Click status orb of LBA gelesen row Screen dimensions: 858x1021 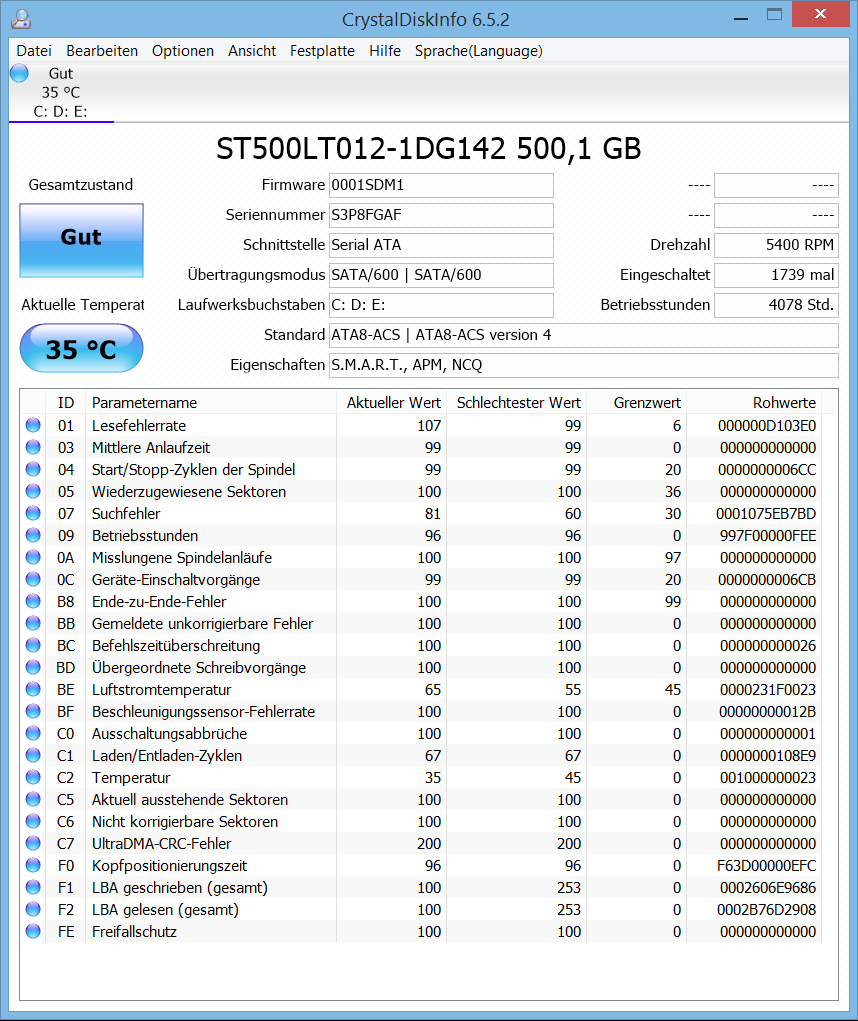[x=33, y=909]
